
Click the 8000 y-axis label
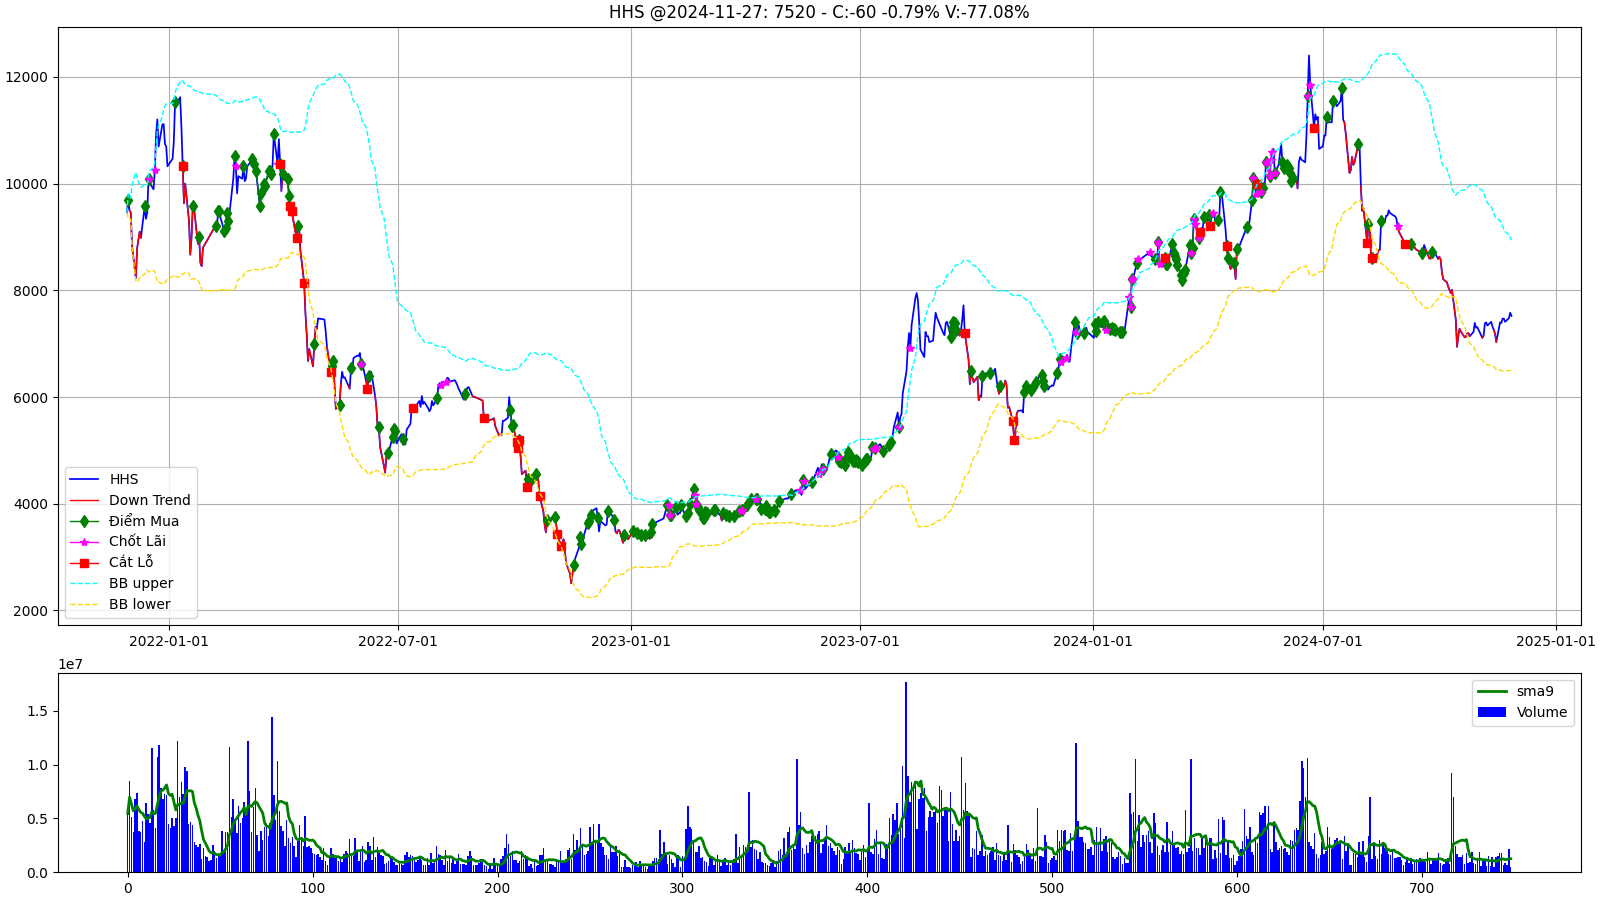coord(32,291)
